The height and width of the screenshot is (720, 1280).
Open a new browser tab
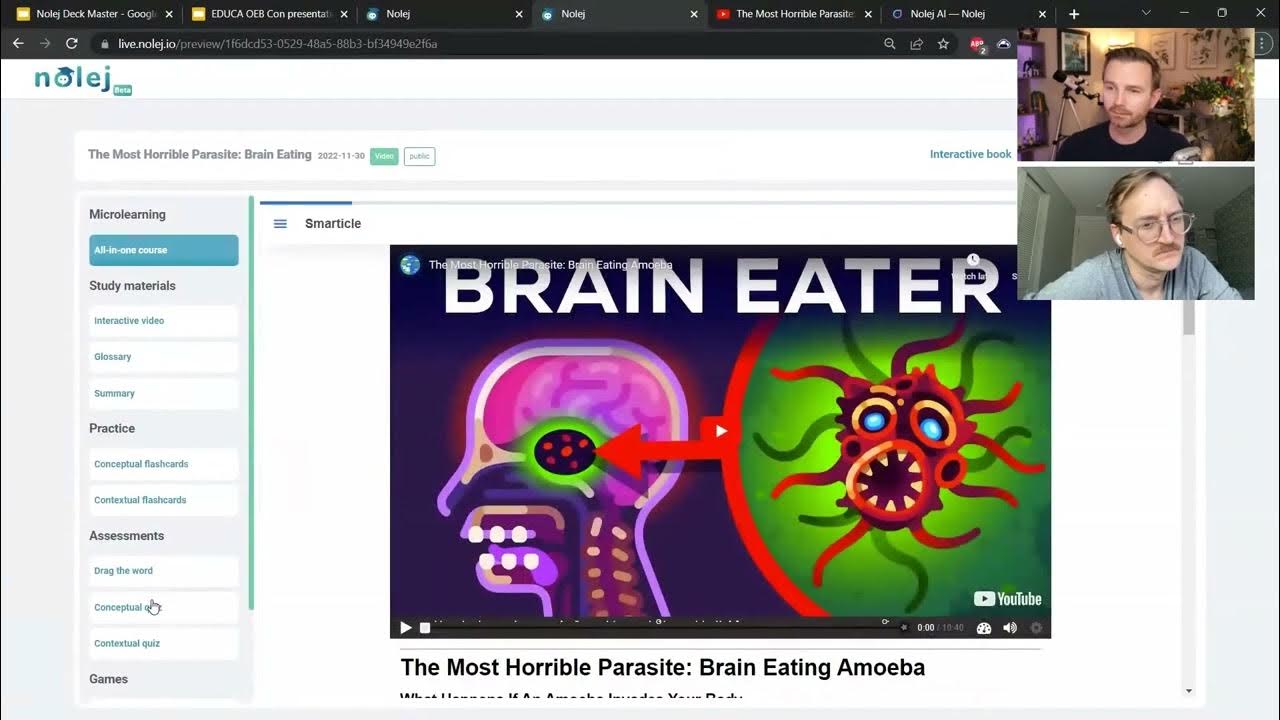click(x=1074, y=14)
